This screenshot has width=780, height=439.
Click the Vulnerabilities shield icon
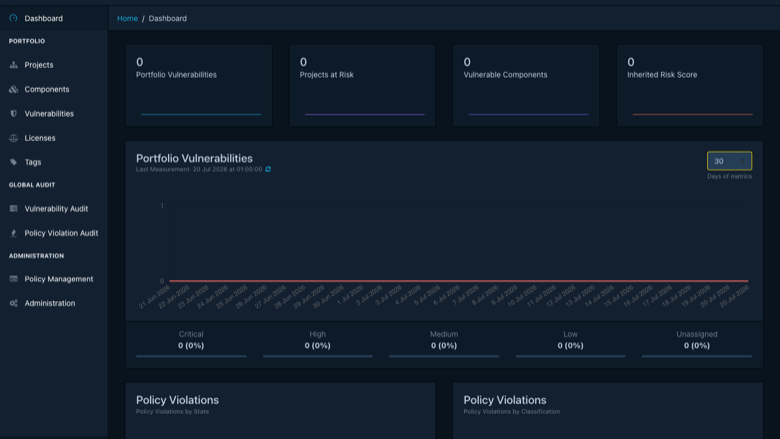click(13, 114)
